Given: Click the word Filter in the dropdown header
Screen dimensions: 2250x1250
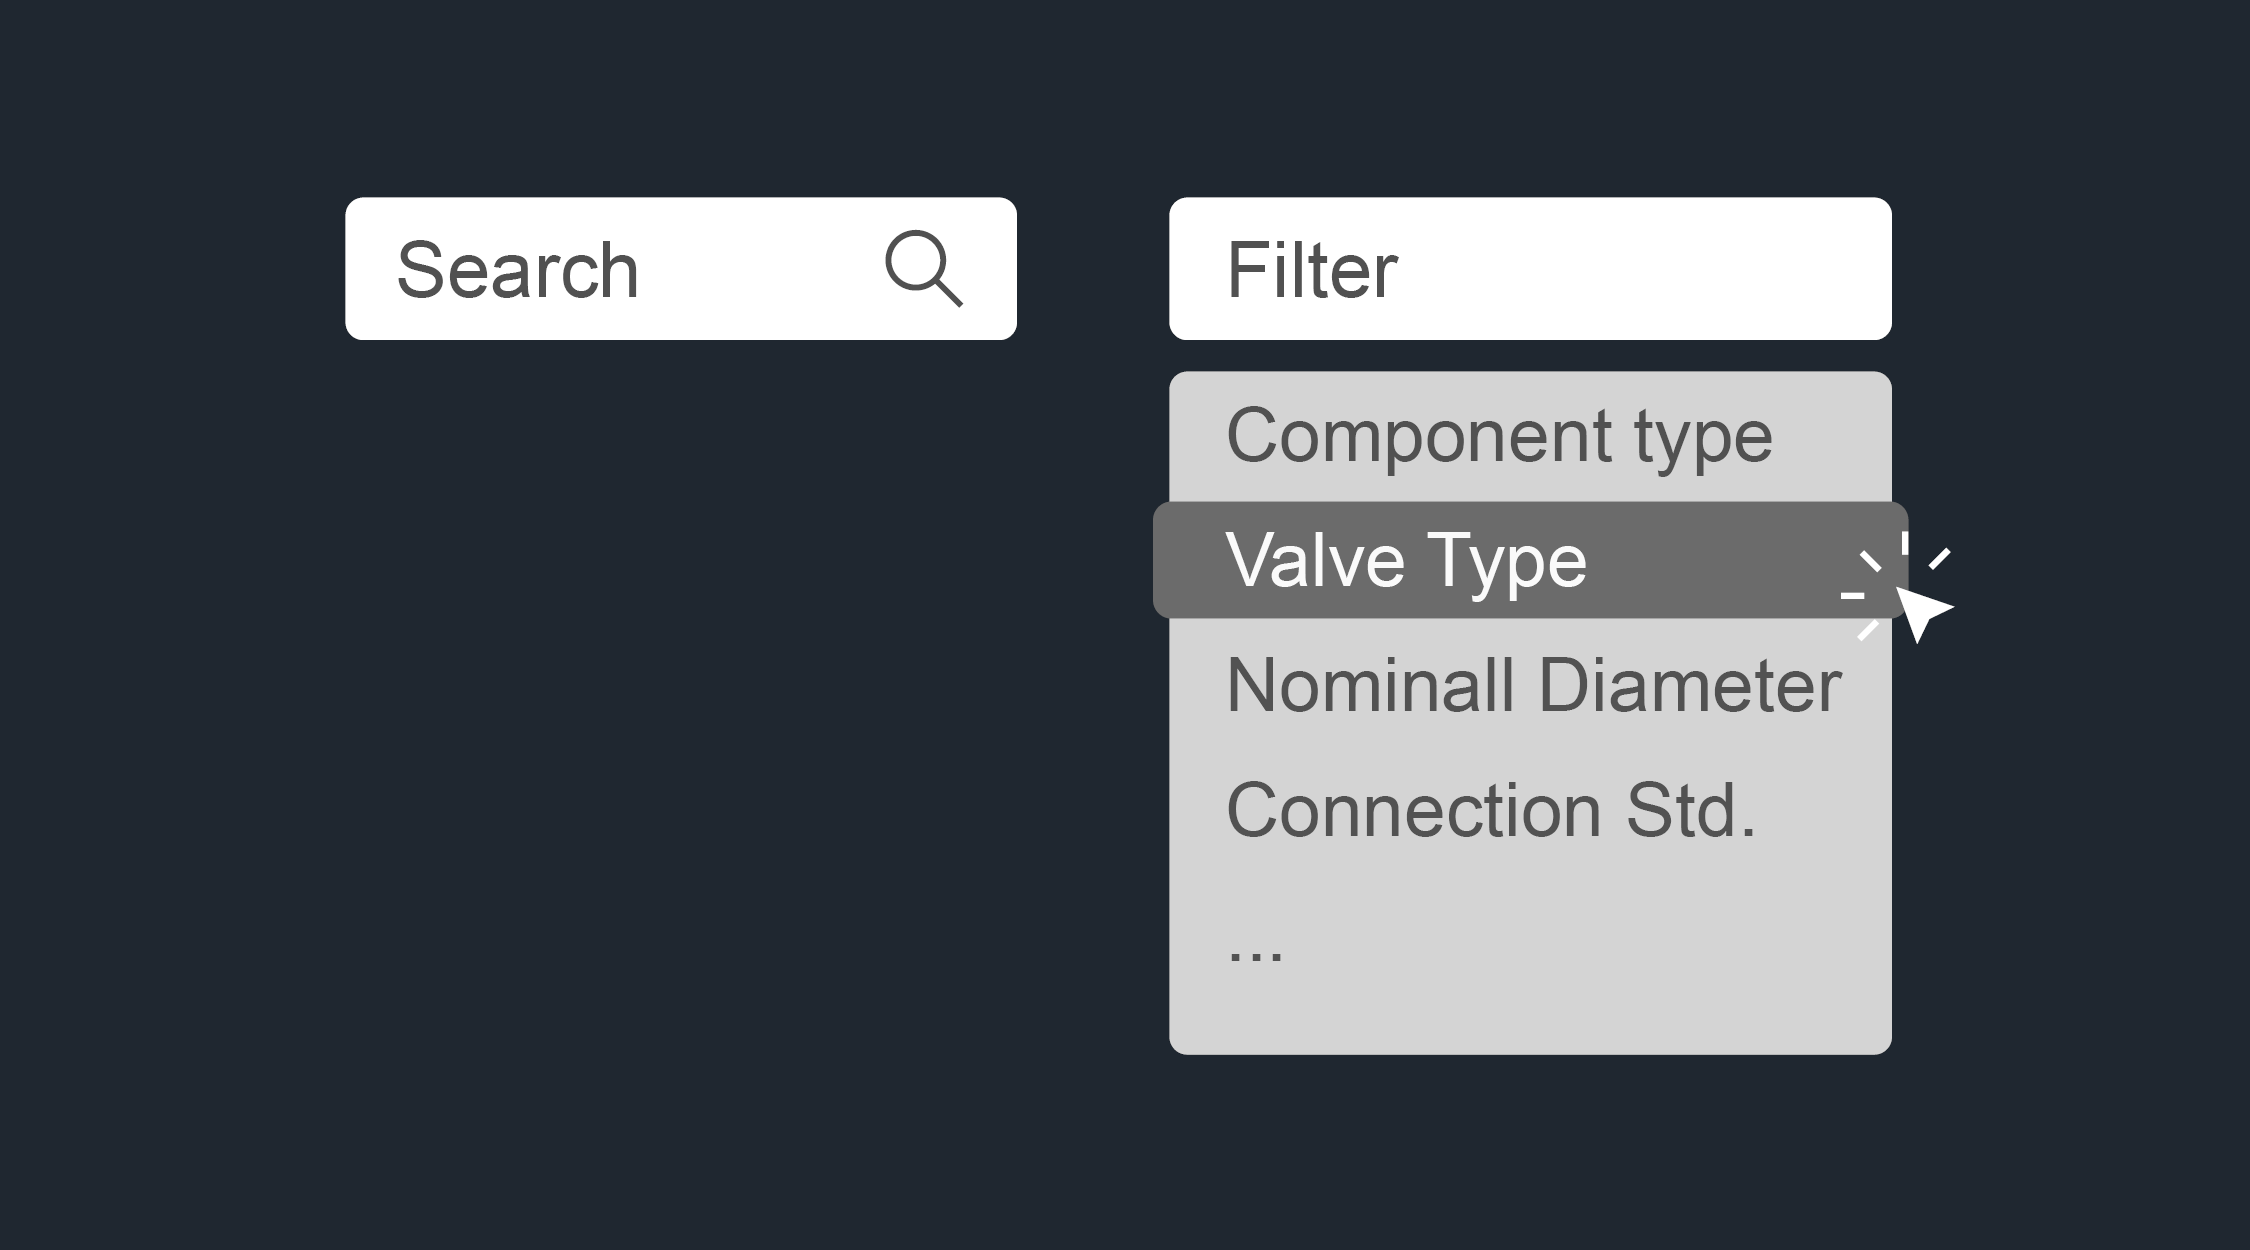Looking at the screenshot, I should click(1311, 270).
